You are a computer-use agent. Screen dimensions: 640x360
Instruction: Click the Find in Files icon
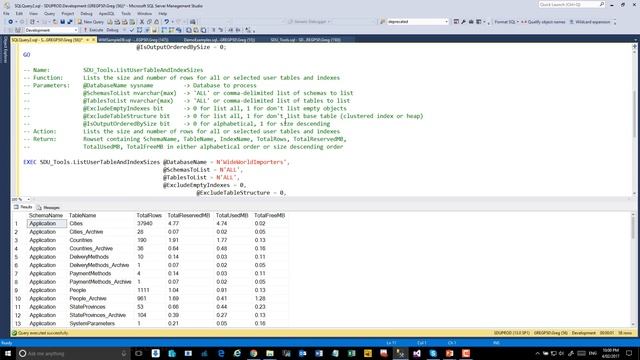(x=193, y=22)
